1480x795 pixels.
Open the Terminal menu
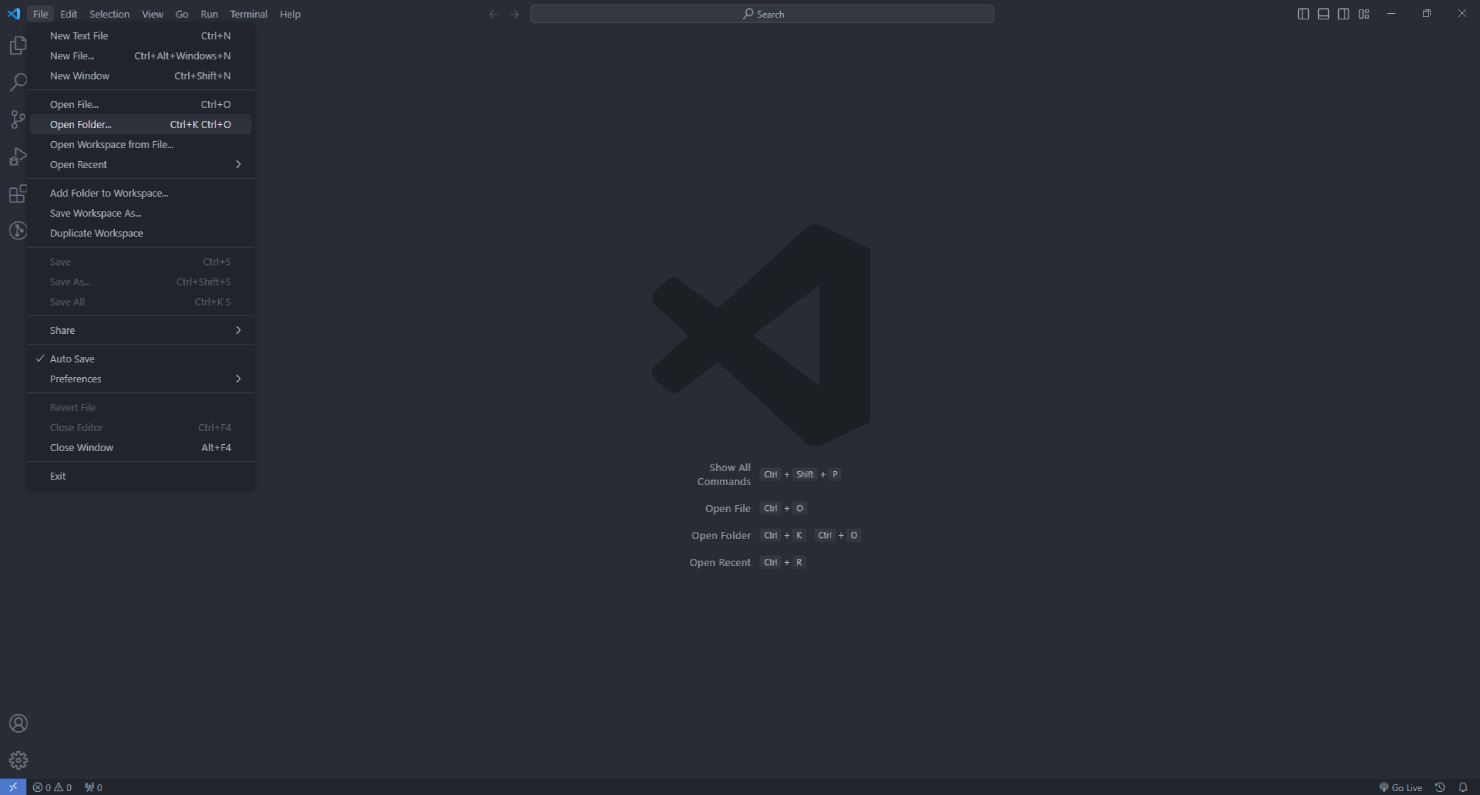coord(248,14)
